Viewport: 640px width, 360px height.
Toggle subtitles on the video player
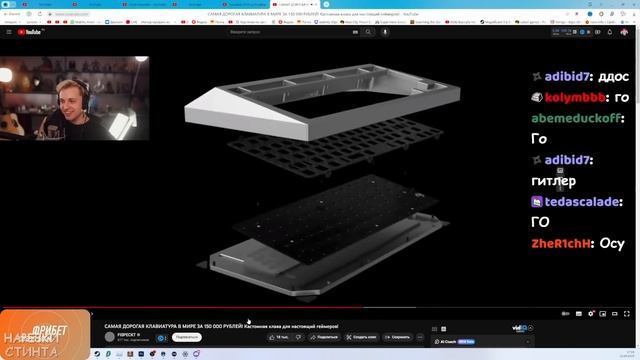(x=578, y=313)
